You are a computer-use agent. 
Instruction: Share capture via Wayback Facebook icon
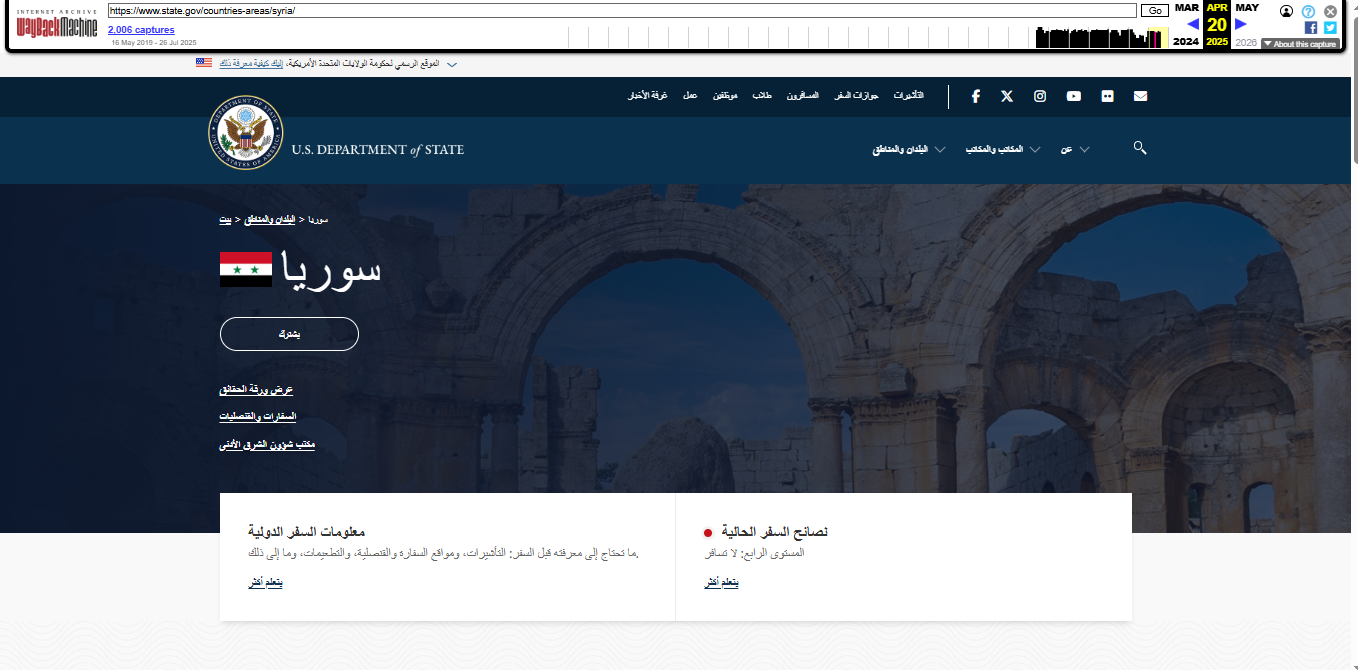(x=1311, y=28)
